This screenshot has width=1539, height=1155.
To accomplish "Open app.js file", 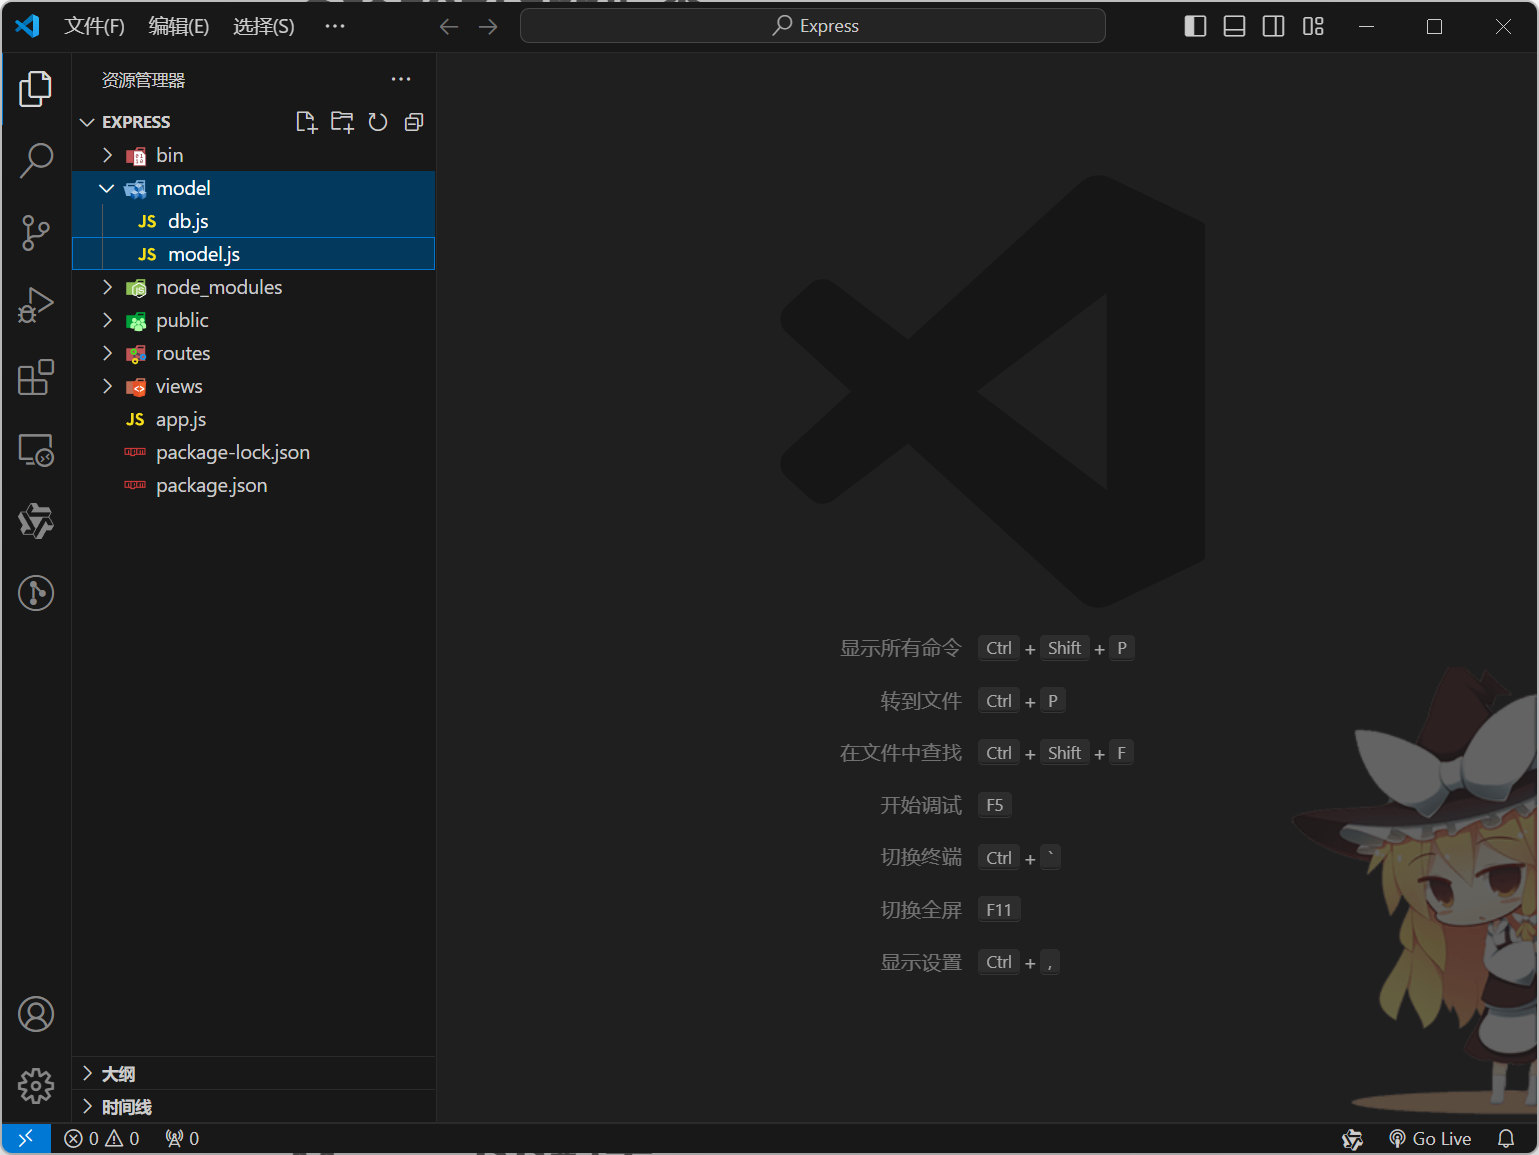I will click(254, 419).
